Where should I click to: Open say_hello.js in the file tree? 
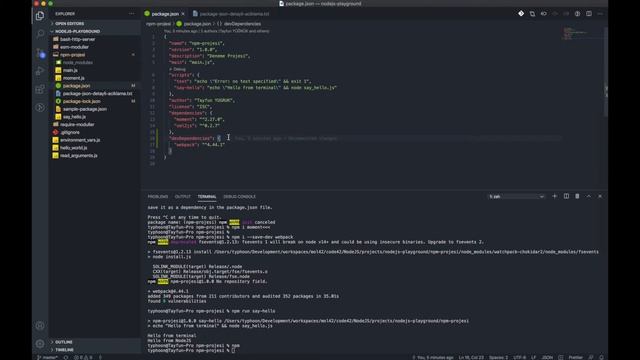click(74, 117)
